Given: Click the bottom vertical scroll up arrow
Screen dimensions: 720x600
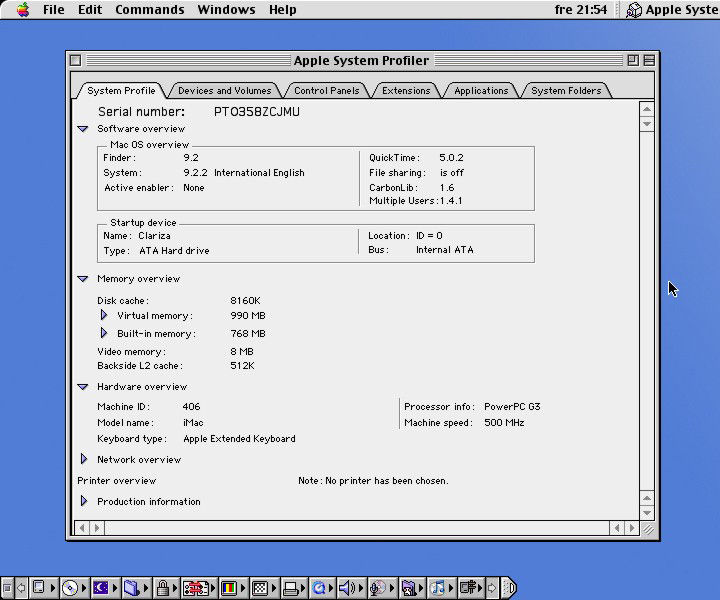Looking at the screenshot, I should pos(647,498).
